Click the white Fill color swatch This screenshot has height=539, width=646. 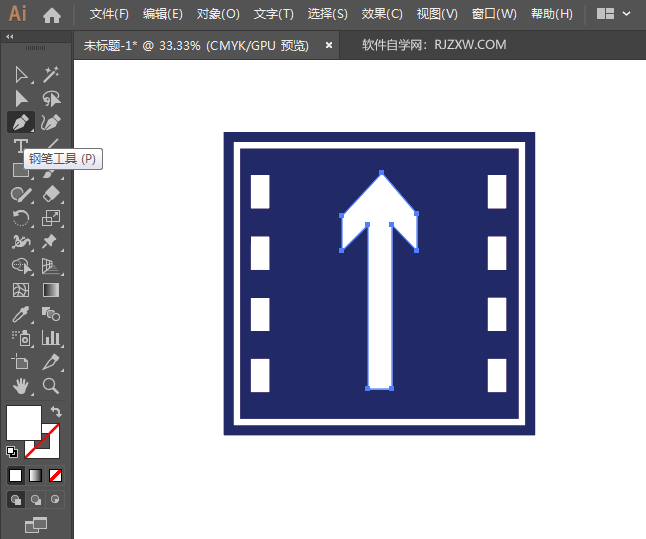click(24, 423)
